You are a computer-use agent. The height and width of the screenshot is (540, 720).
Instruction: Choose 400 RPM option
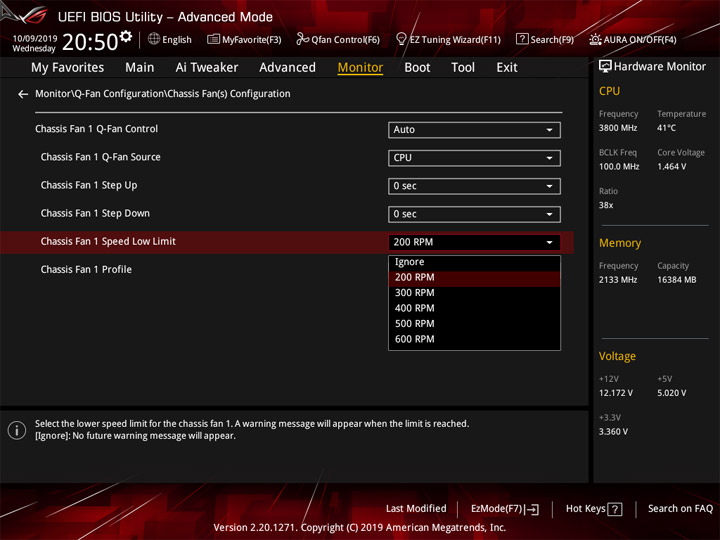tap(474, 309)
